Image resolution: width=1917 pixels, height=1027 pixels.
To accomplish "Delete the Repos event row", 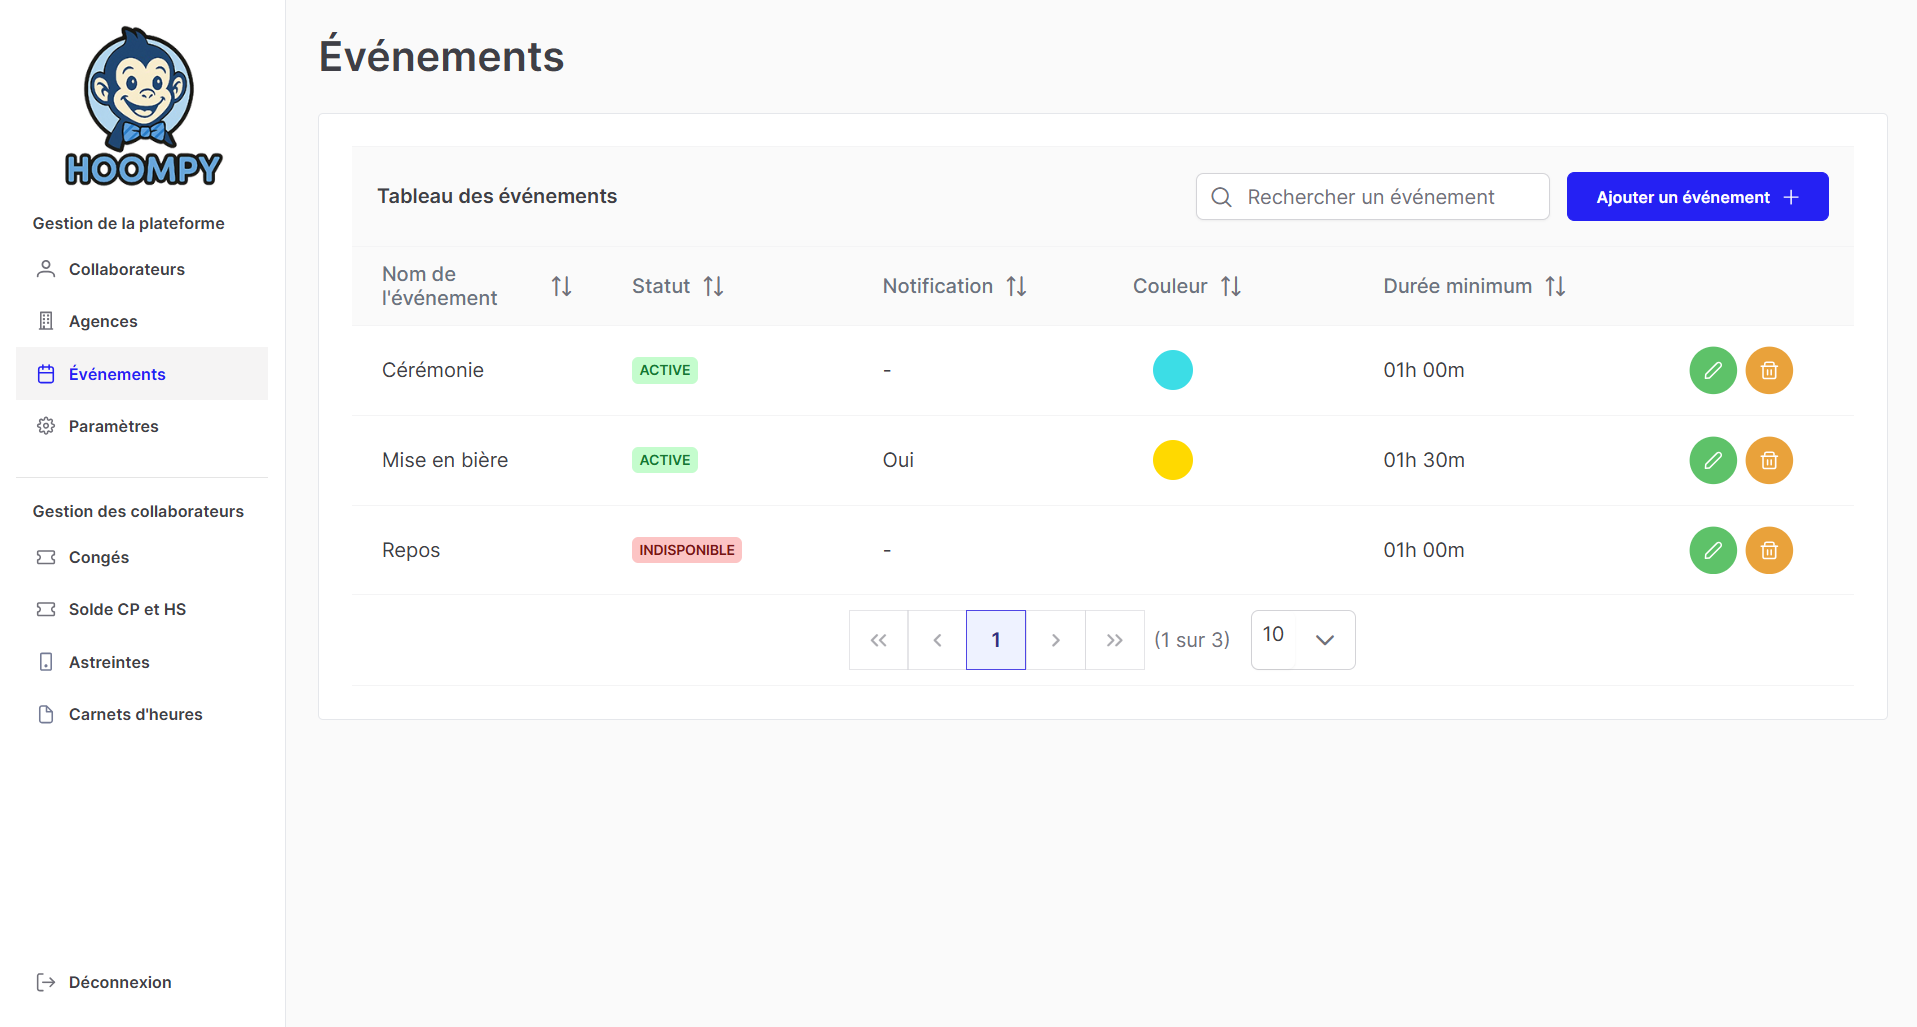I will [1768, 550].
